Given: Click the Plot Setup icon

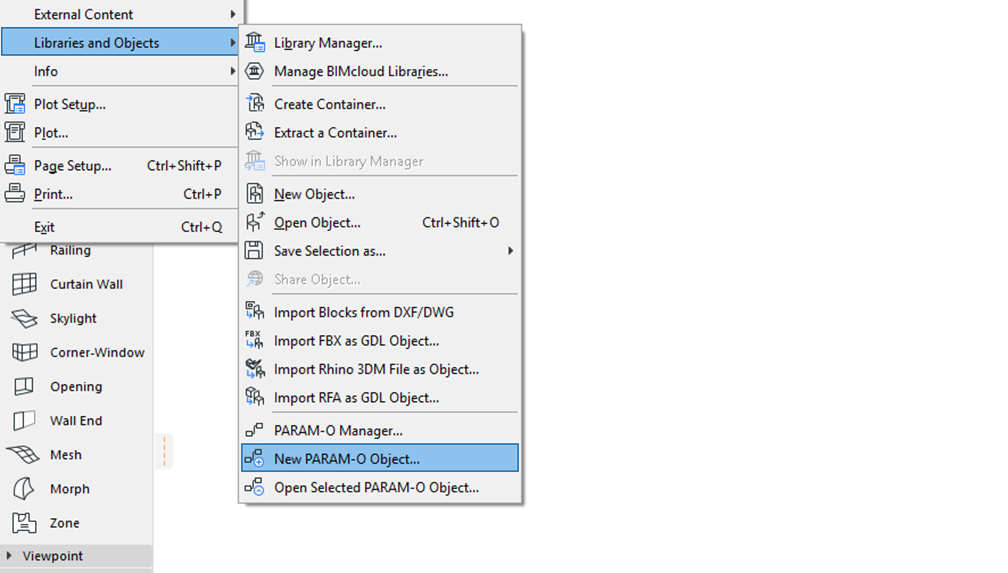Looking at the screenshot, I should click(15, 104).
